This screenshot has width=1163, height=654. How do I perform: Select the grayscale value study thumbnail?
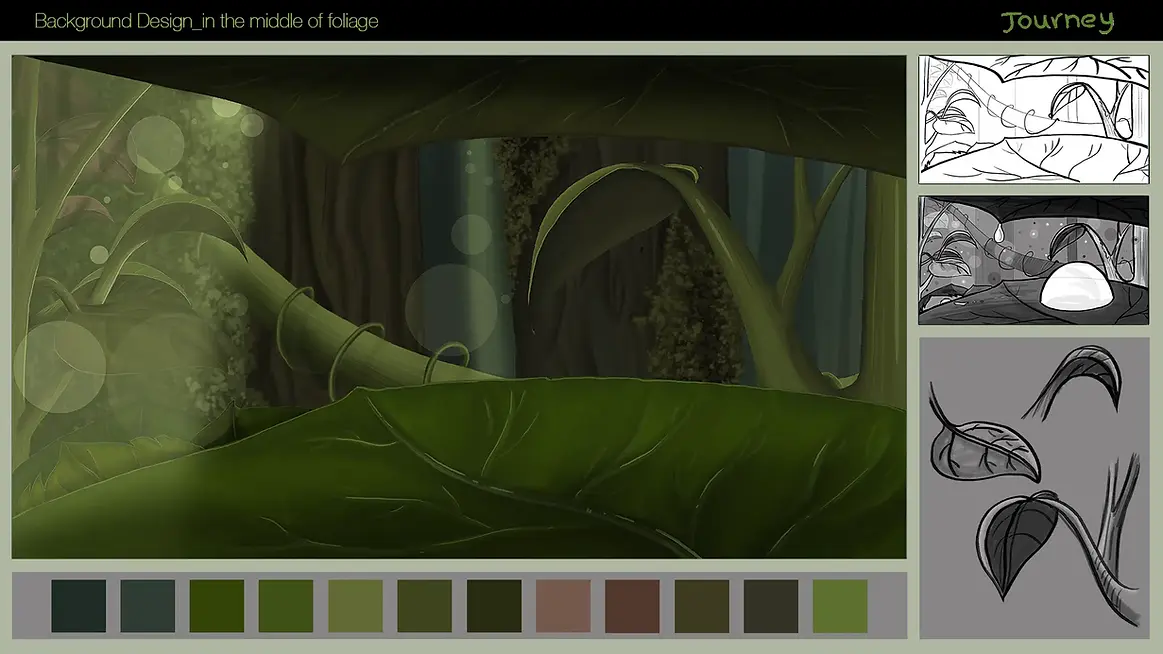pos(1033,260)
